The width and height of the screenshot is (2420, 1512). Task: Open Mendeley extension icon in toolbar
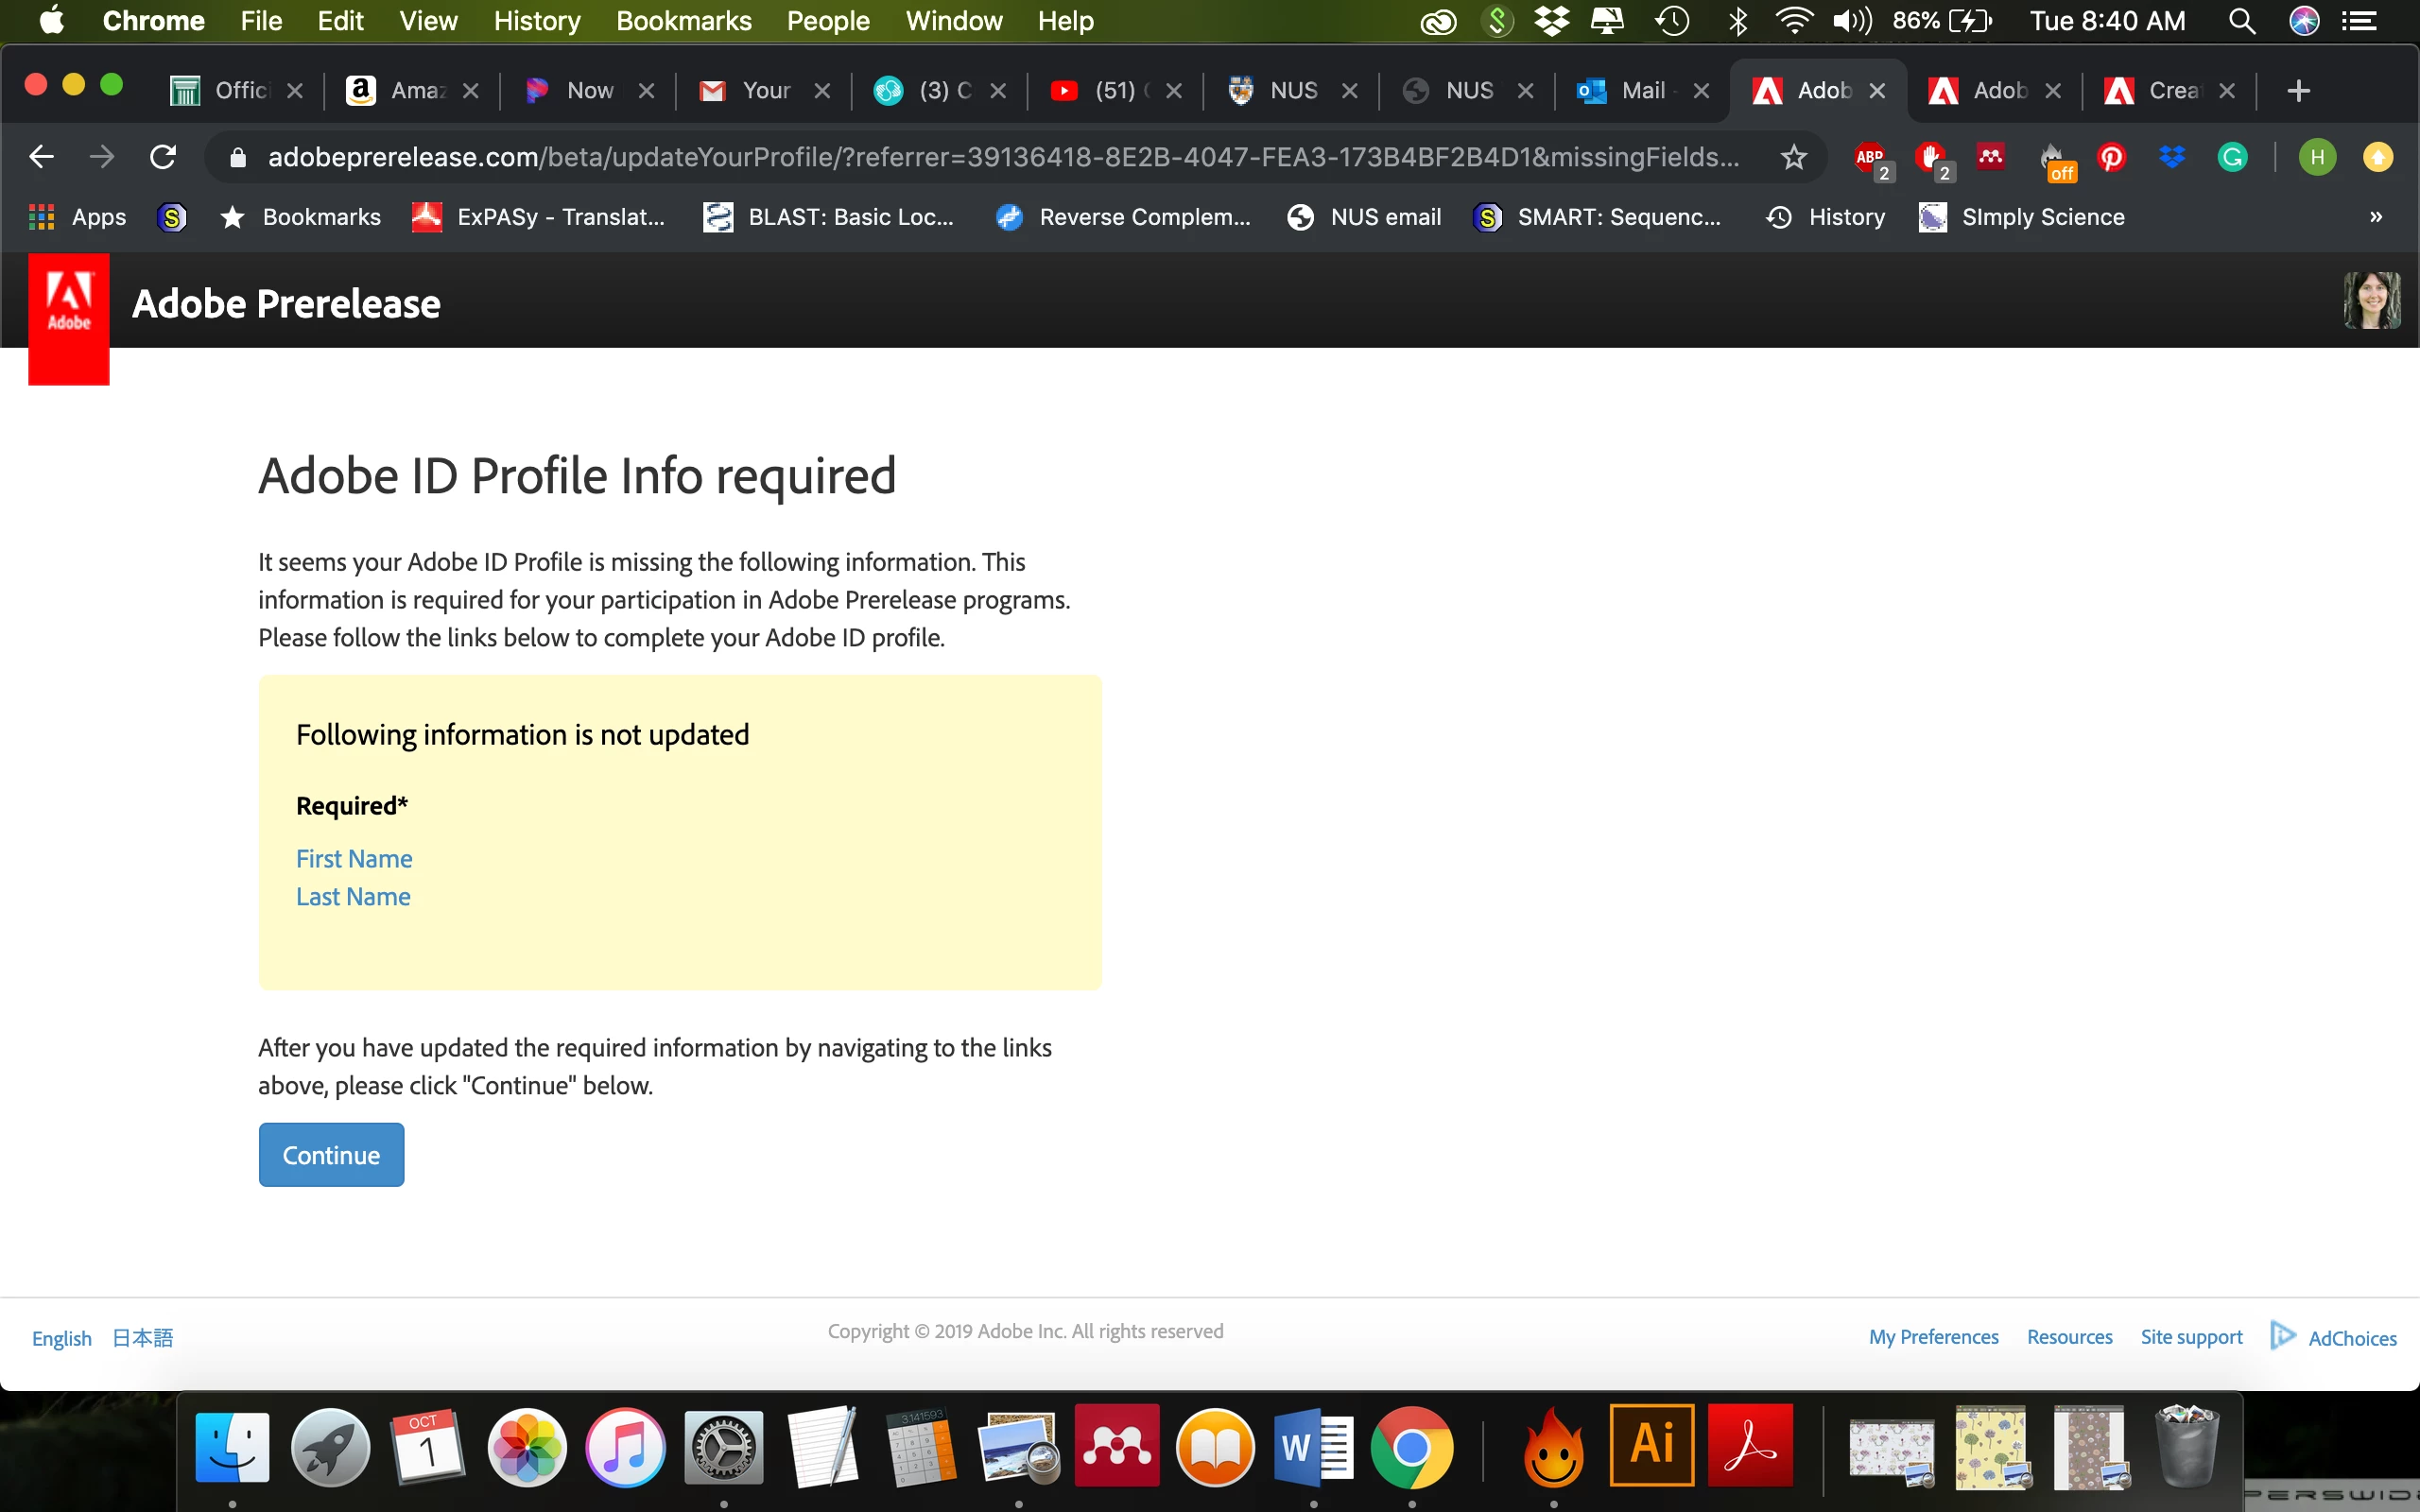tap(1990, 157)
